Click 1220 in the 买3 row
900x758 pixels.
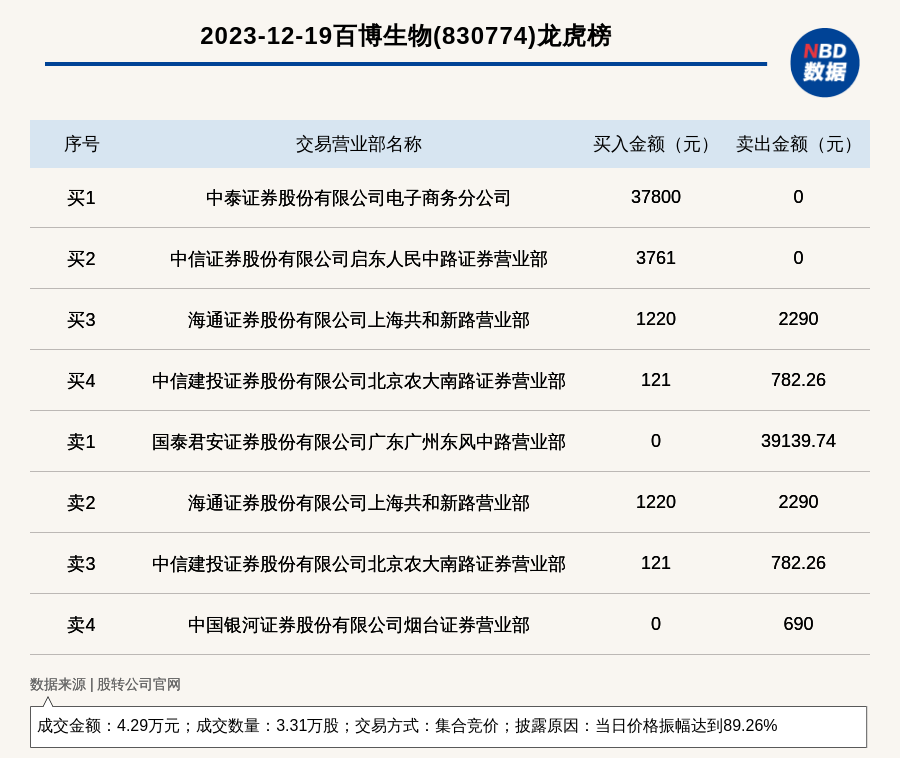pos(655,318)
